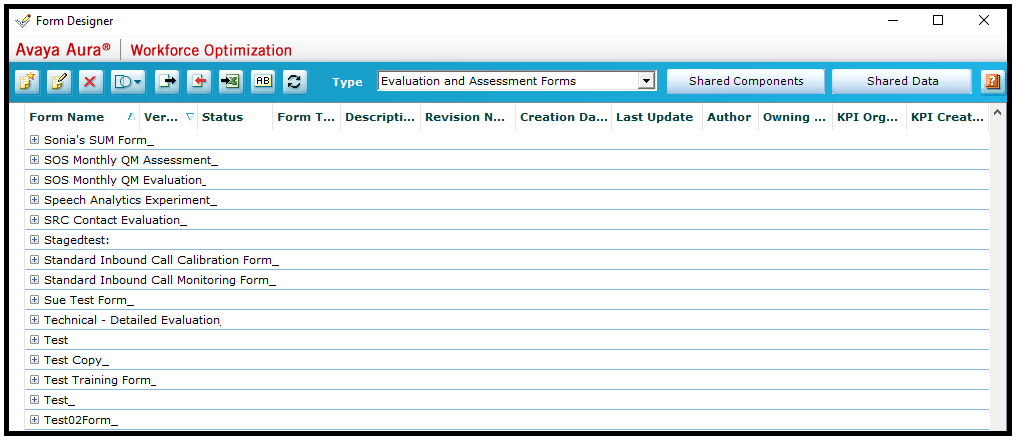Expand the Sonia's SUM Form_ row
Viewport: 1022px width, 442px height.
35,140
